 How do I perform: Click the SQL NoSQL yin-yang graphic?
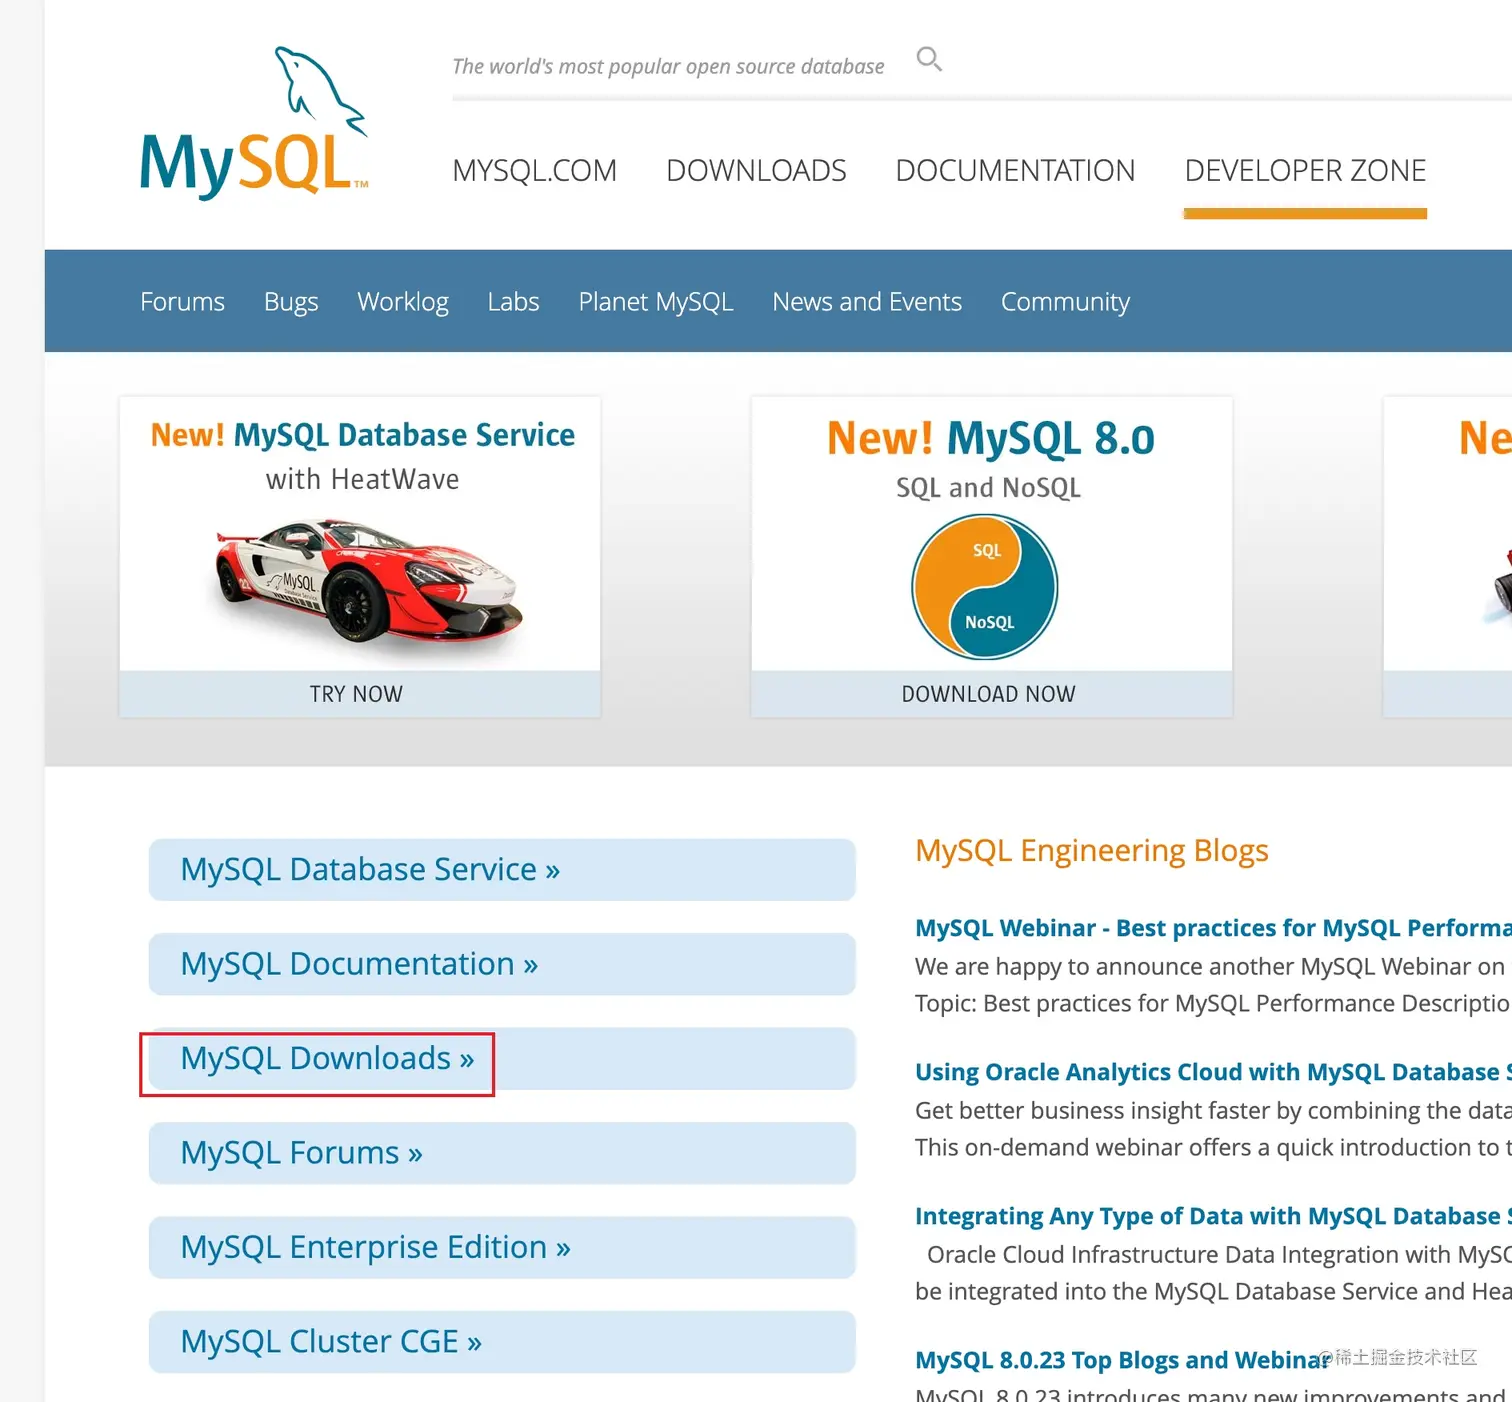coord(985,587)
